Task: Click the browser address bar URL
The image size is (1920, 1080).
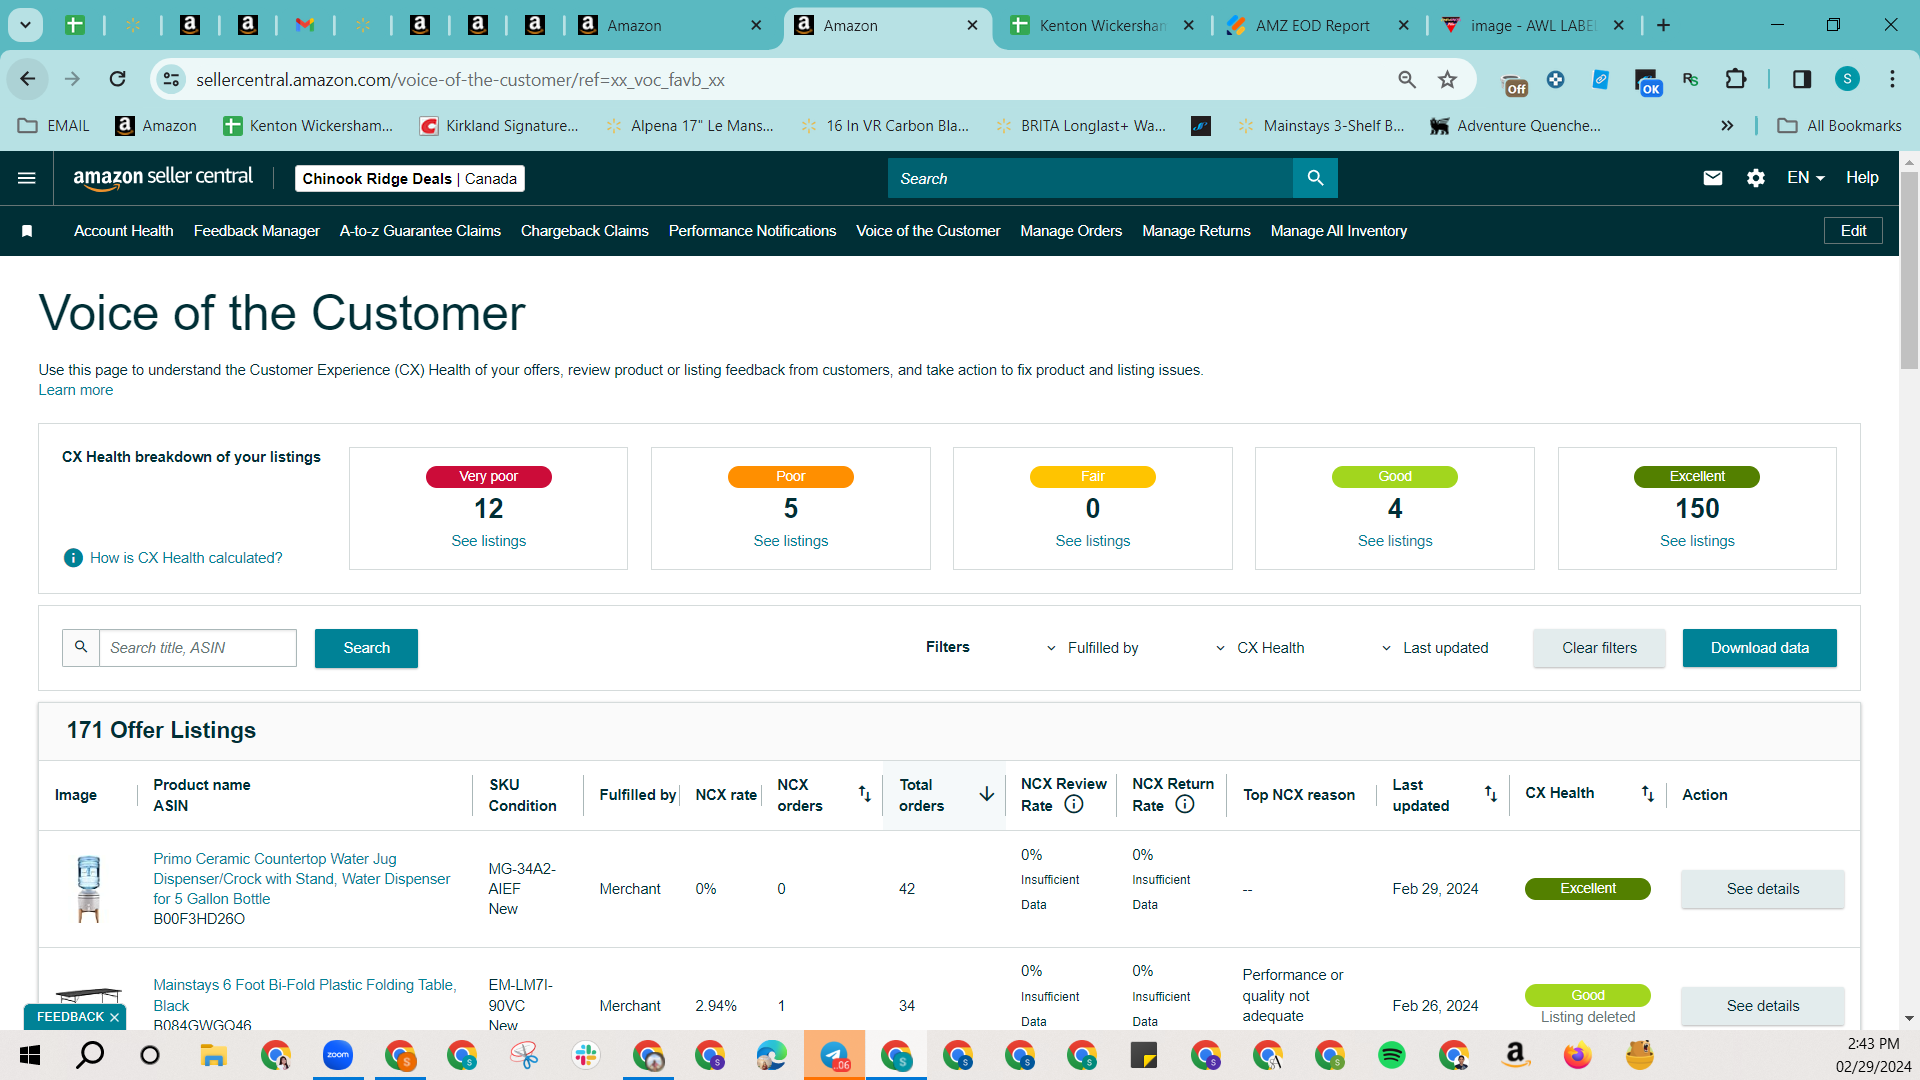Action: point(460,80)
